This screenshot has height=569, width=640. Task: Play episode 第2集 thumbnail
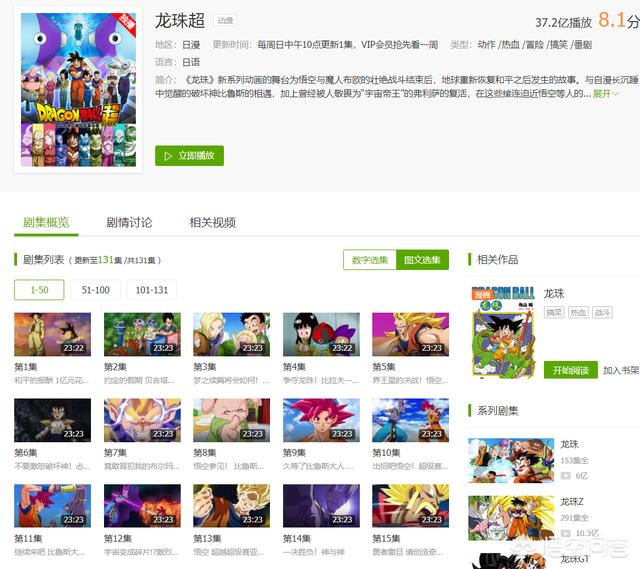tap(142, 334)
